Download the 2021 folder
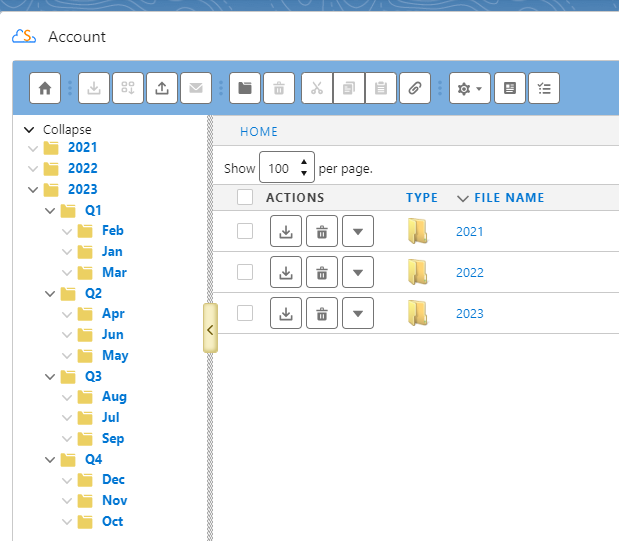This screenshot has height=541, width=619. point(286,232)
